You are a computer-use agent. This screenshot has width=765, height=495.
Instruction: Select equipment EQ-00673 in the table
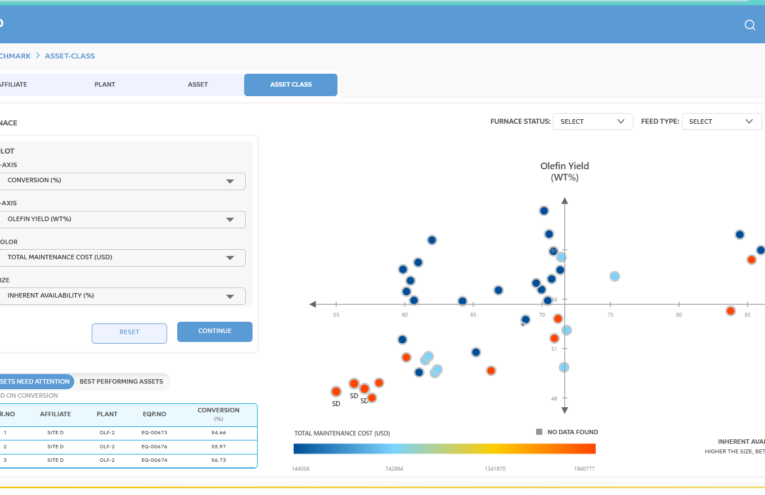pos(154,433)
